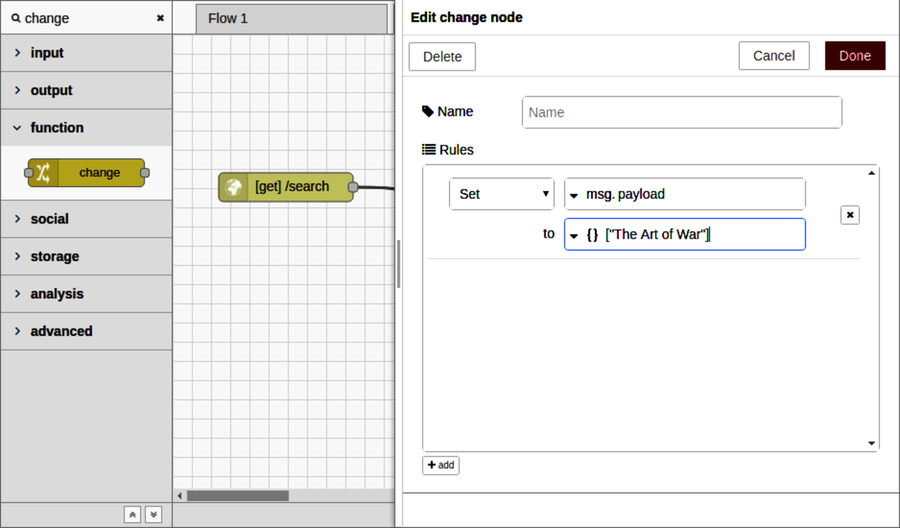The width and height of the screenshot is (900, 528).
Task: Open the Set action dropdown
Action: click(502, 194)
